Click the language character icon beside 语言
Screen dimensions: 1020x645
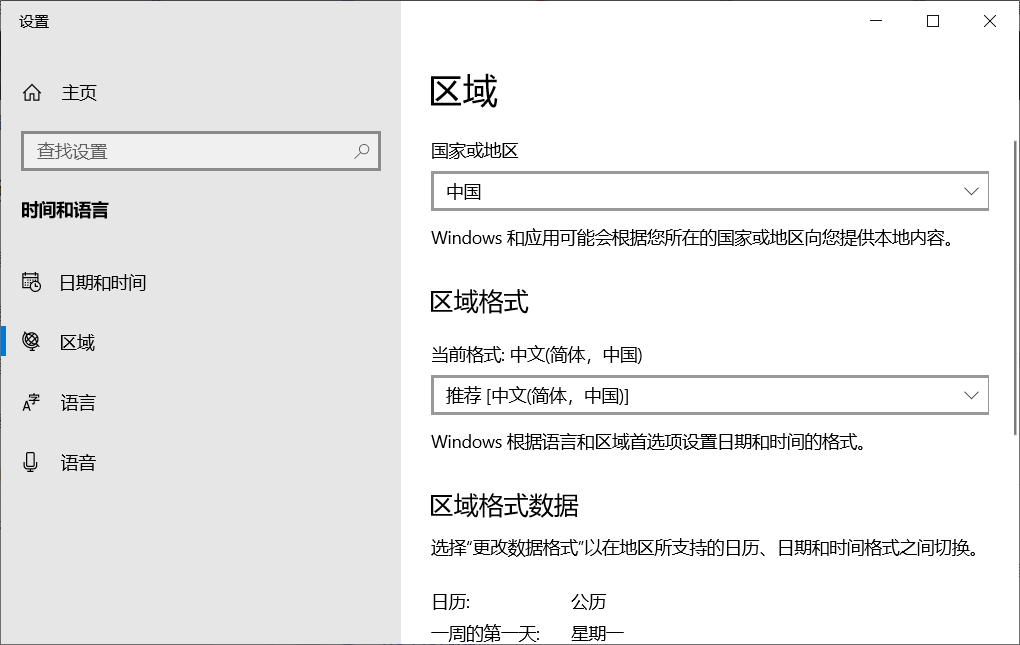pos(32,403)
